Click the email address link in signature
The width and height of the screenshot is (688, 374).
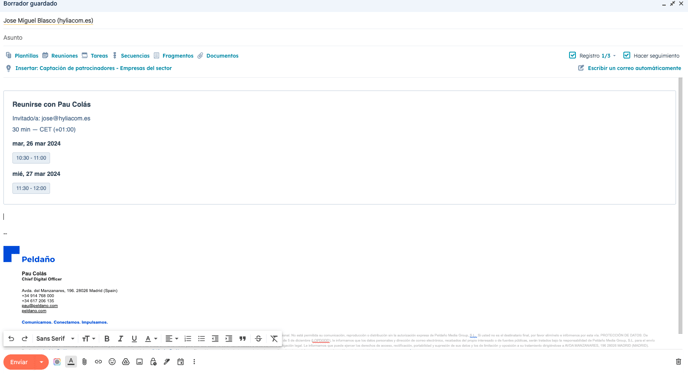tap(39, 306)
